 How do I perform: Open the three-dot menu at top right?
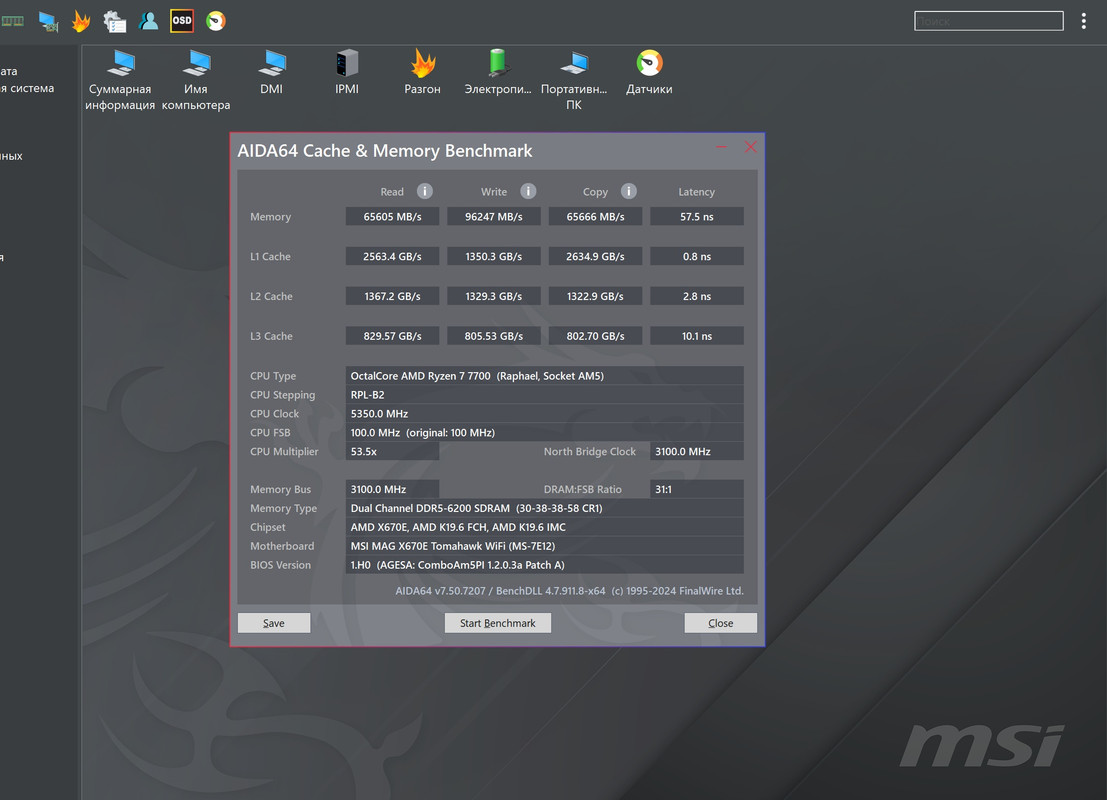click(x=1084, y=21)
